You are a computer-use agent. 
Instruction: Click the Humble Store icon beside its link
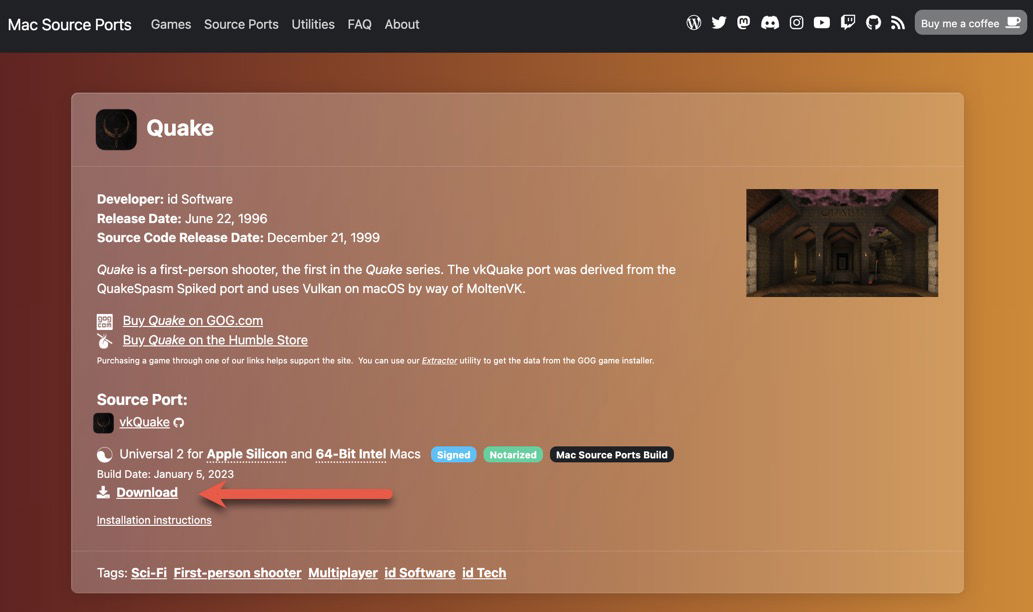[x=103, y=338]
